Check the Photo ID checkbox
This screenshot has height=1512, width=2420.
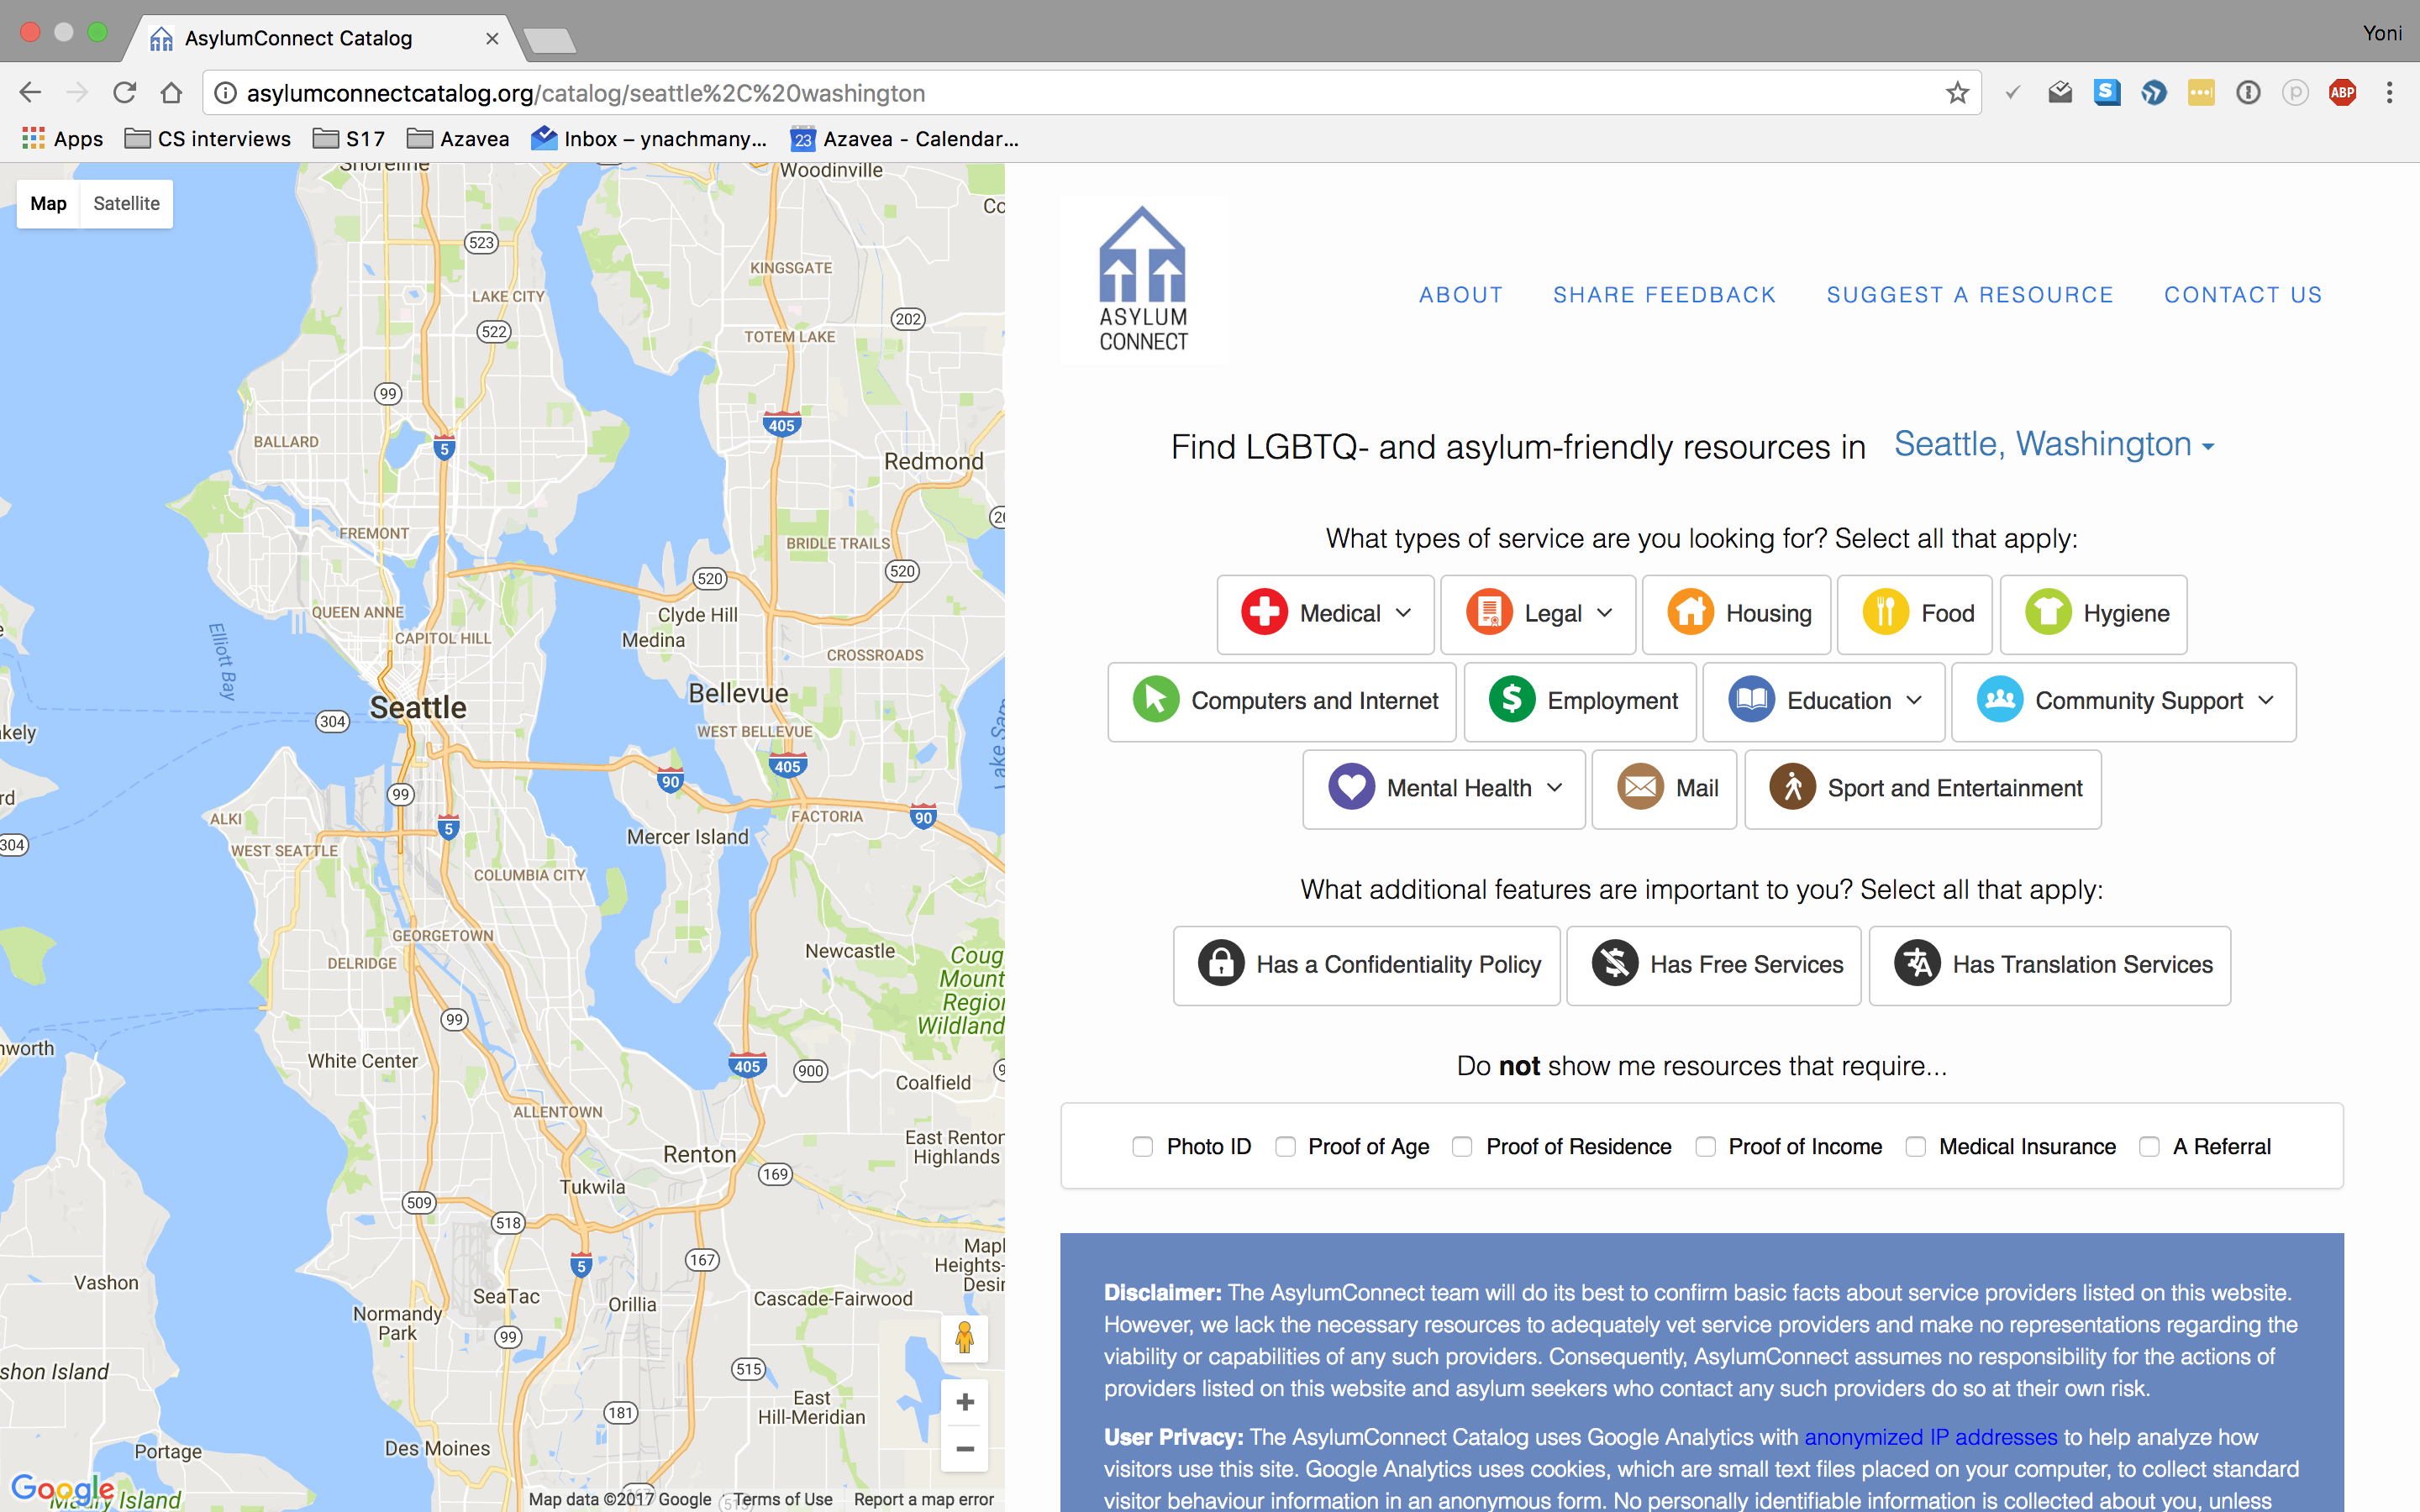pos(1142,1146)
